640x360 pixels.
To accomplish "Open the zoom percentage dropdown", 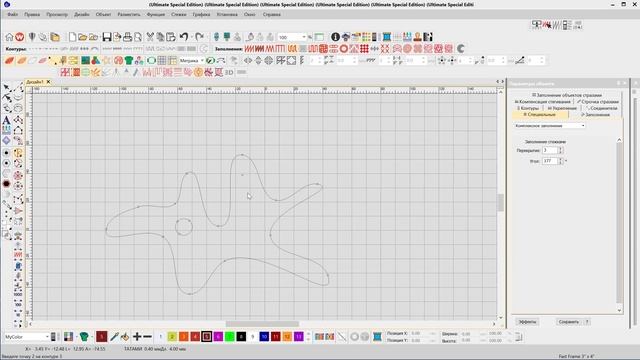I will pos(304,37).
